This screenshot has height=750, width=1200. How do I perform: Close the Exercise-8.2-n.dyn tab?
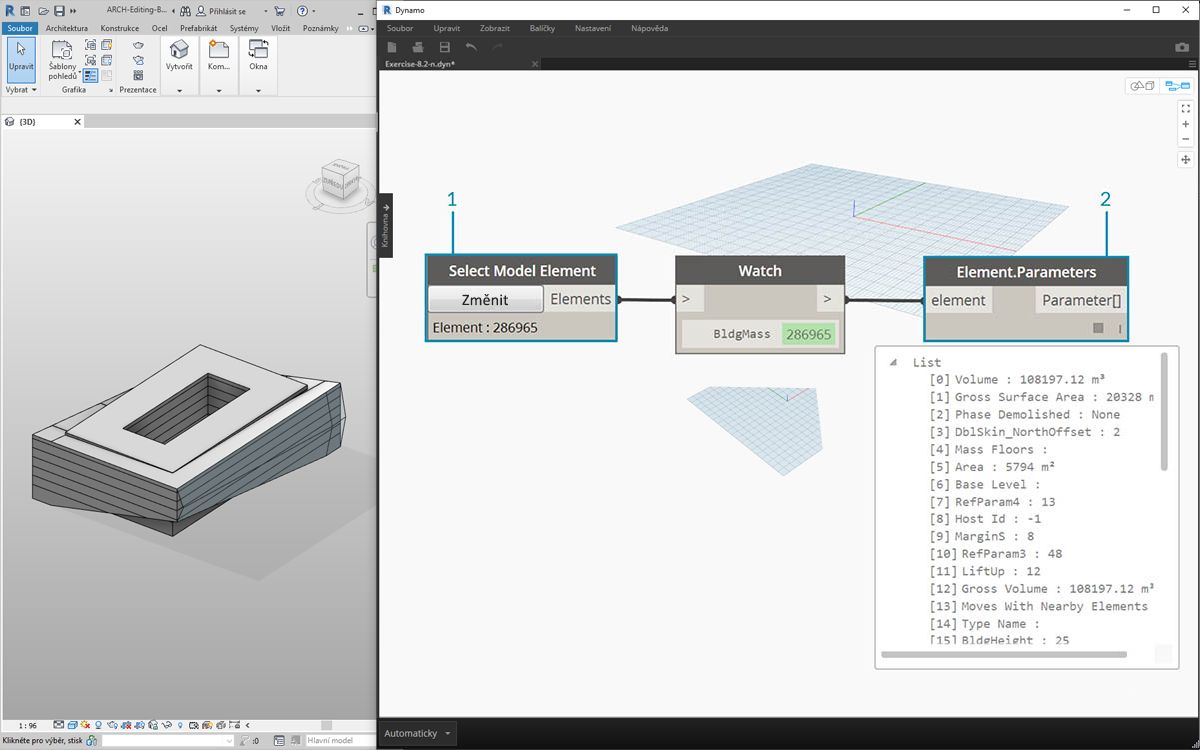coord(534,64)
